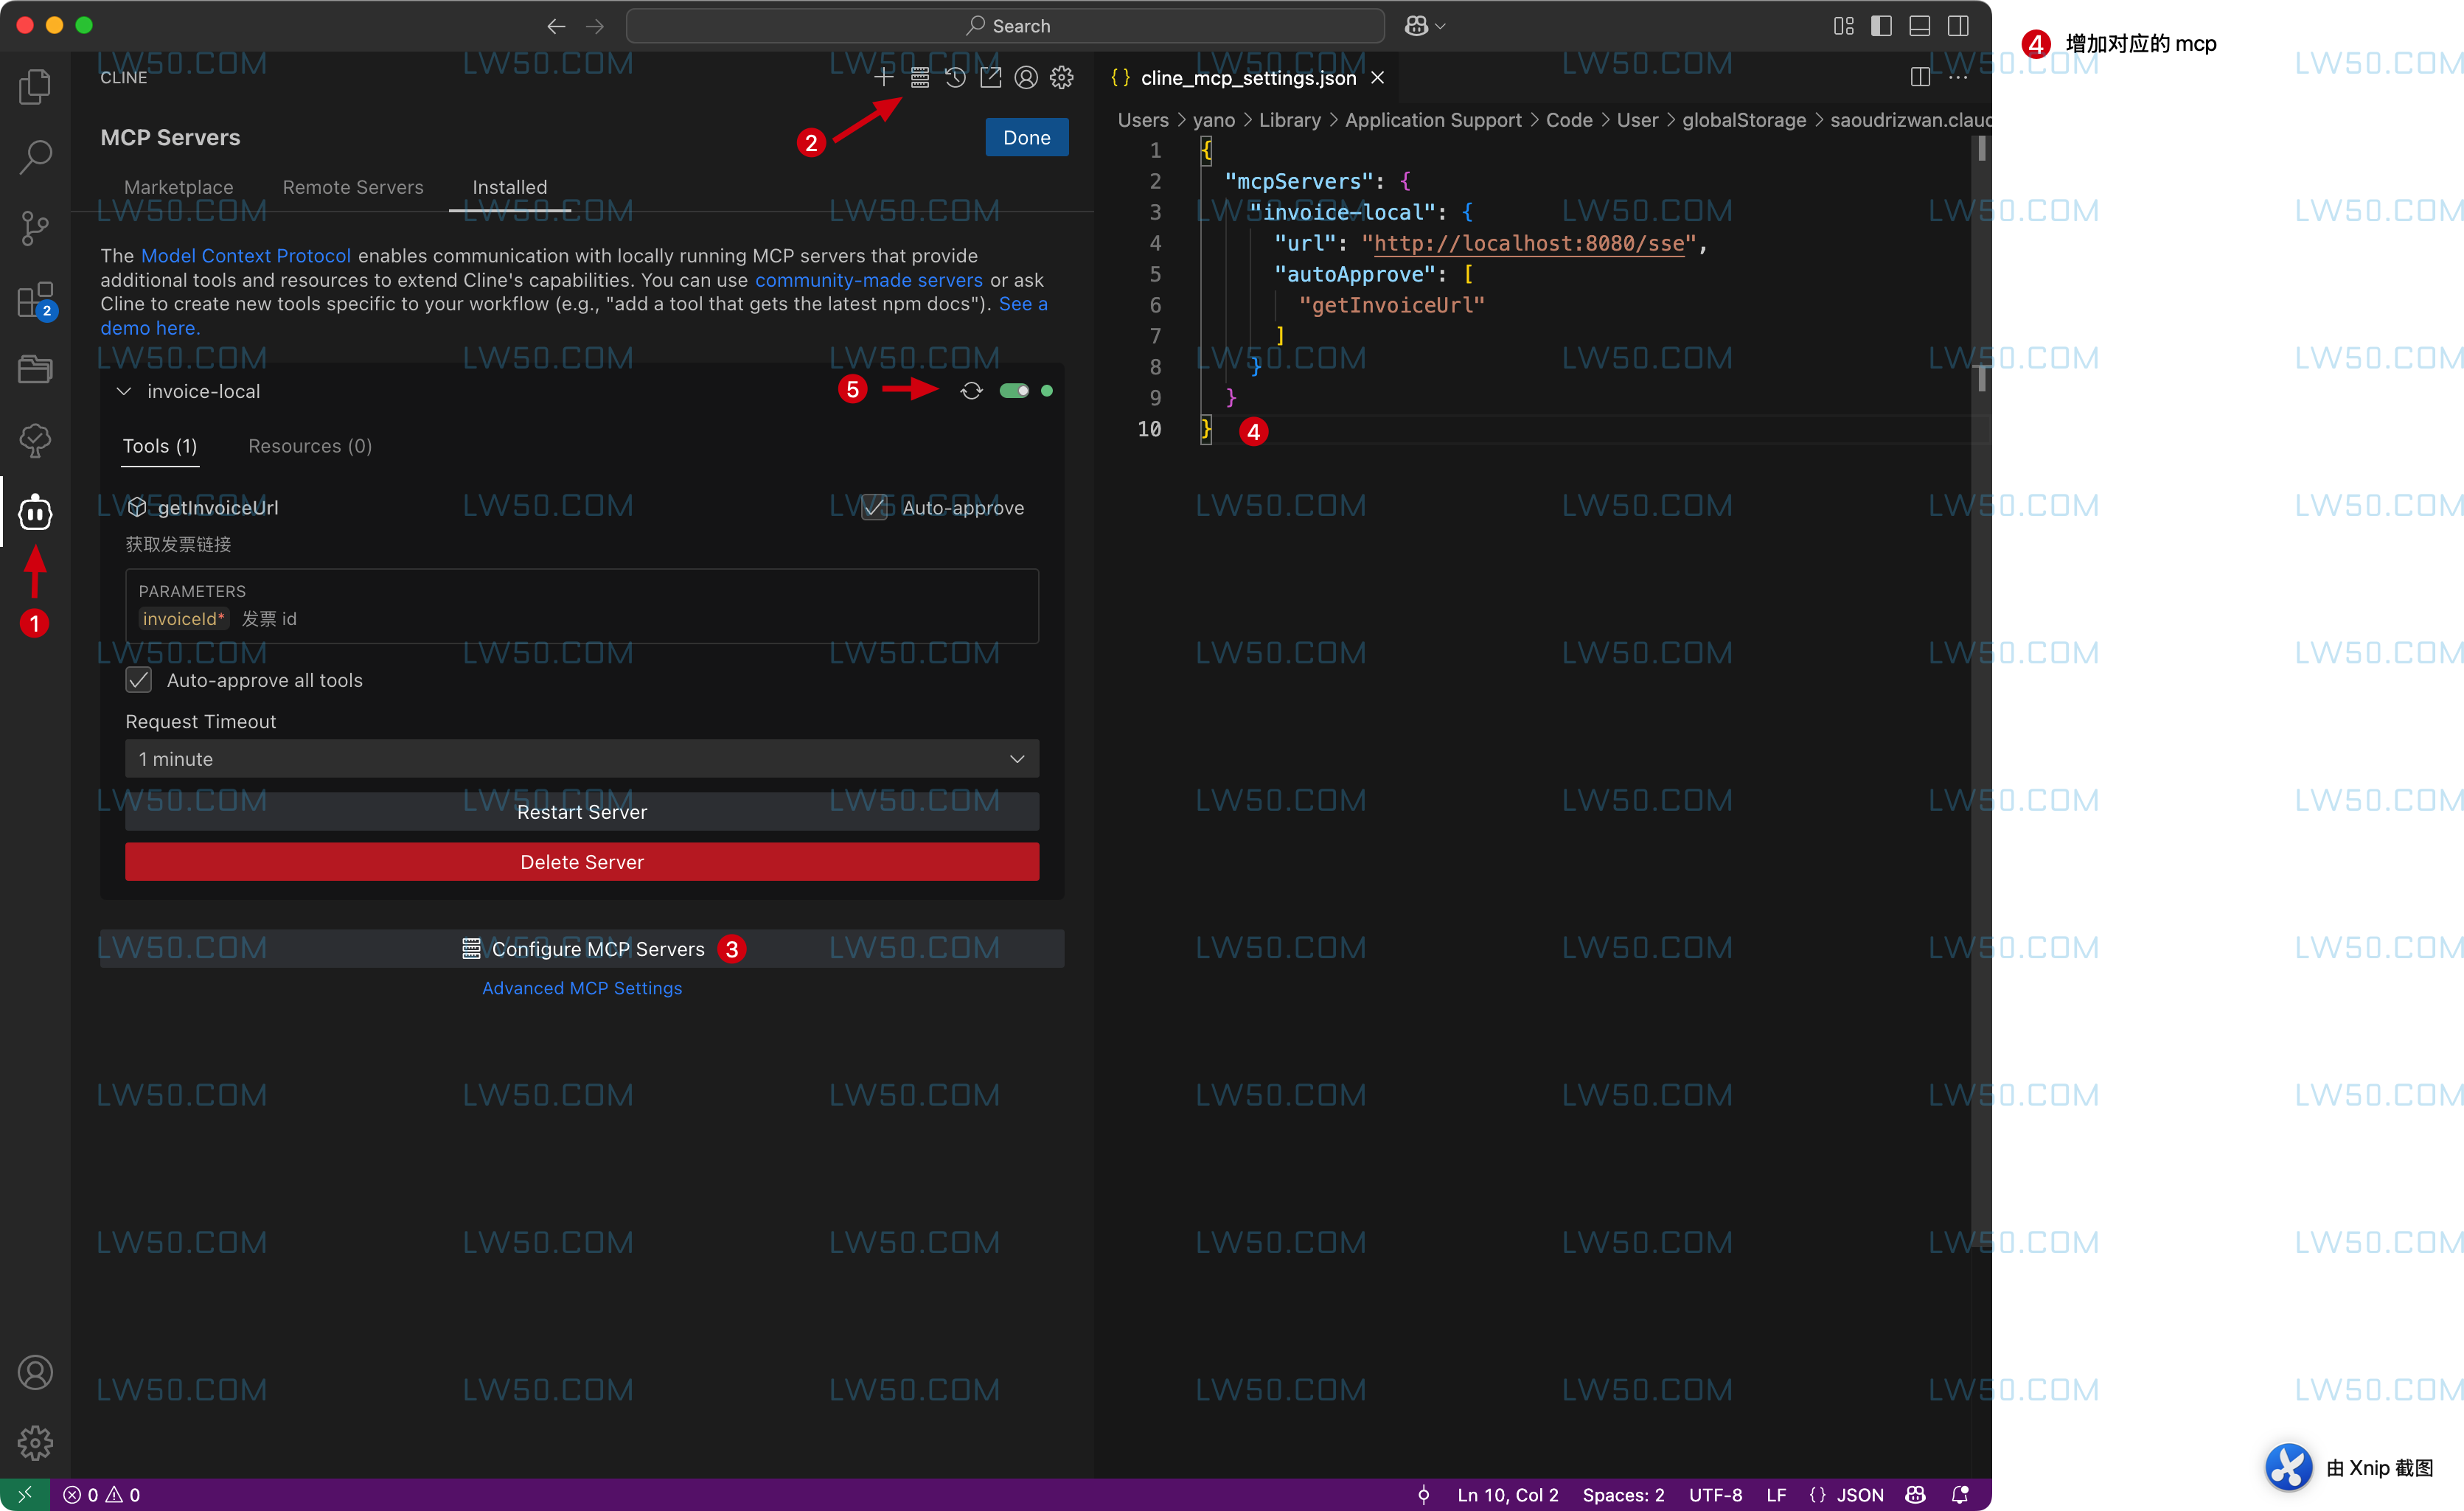Open the localhost:8080/sse URL in editor

pyautogui.click(x=1529, y=244)
